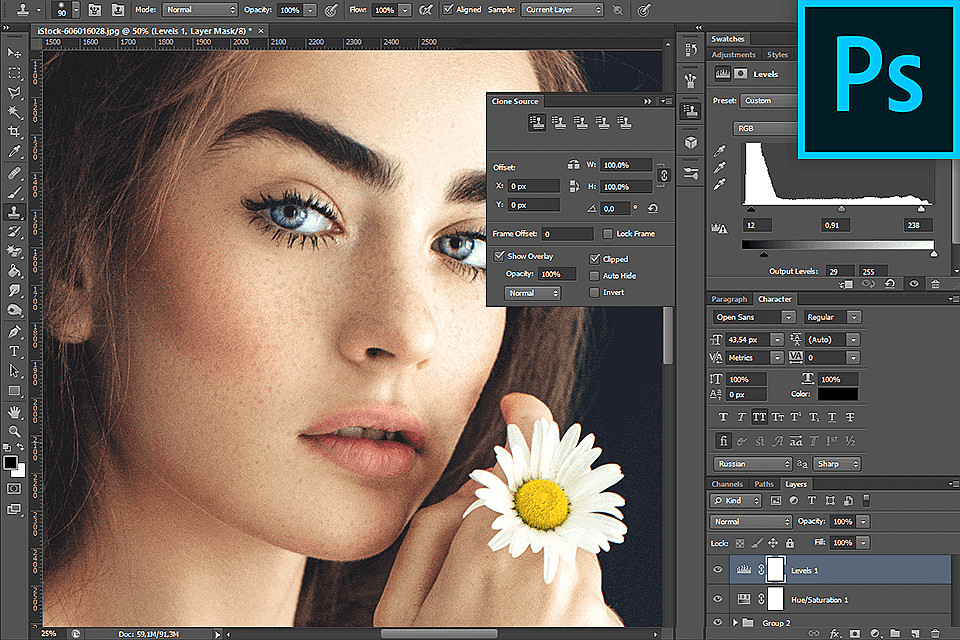Viewport: 960px width, 640px height.
Task: Open the Paragraph panel tab
Action: coord(729,299)
